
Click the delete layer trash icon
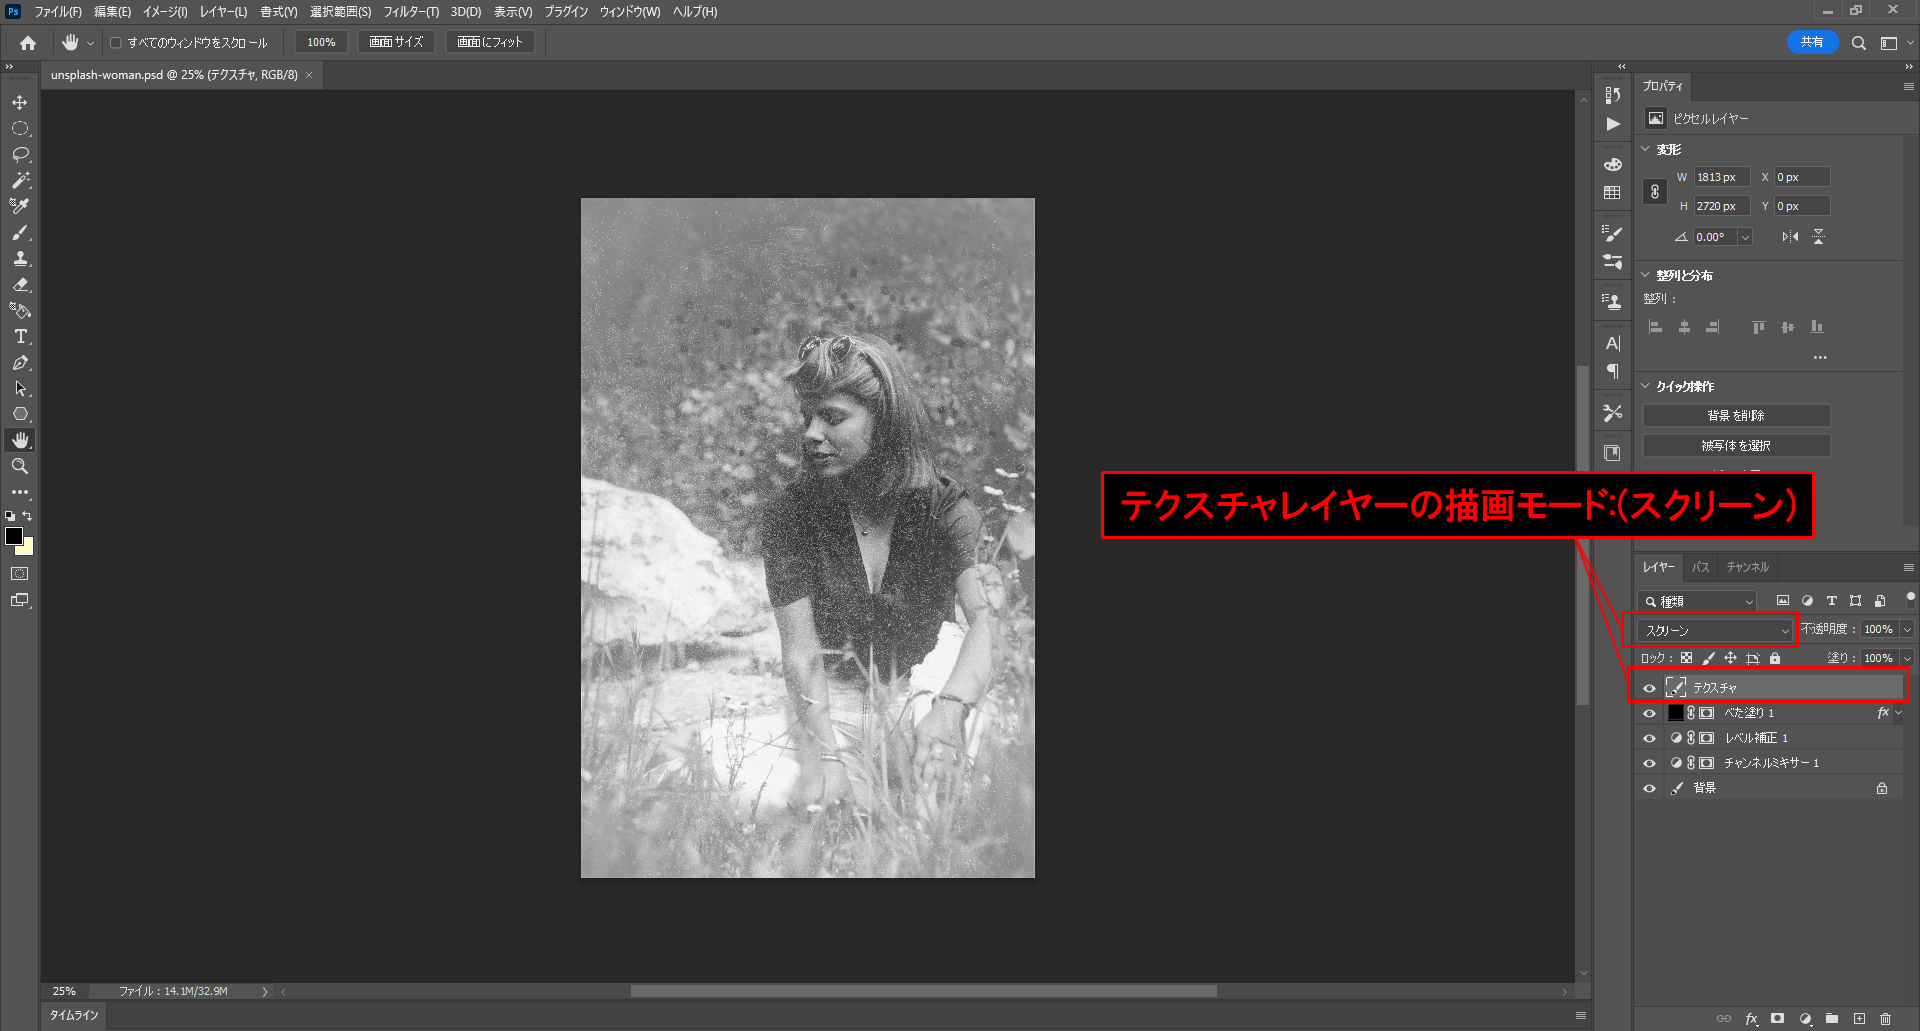coord(1885,1019)
